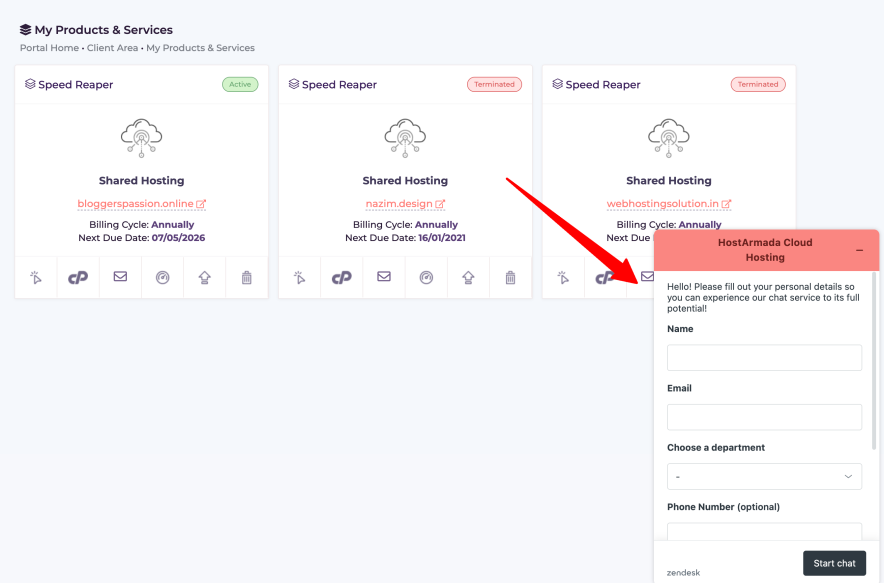The height and width of the screenshot is (583, 884).
Task: Click the login cursor icon on nazim.design card
Action: 299,277
